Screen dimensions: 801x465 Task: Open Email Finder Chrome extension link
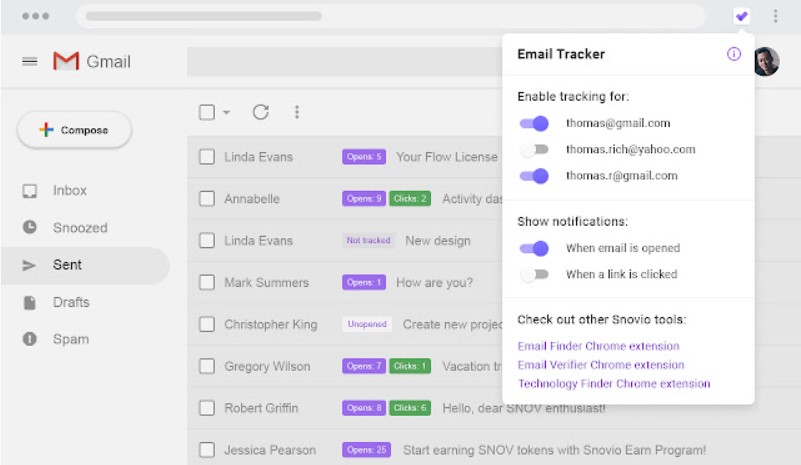tap(598, 346)
